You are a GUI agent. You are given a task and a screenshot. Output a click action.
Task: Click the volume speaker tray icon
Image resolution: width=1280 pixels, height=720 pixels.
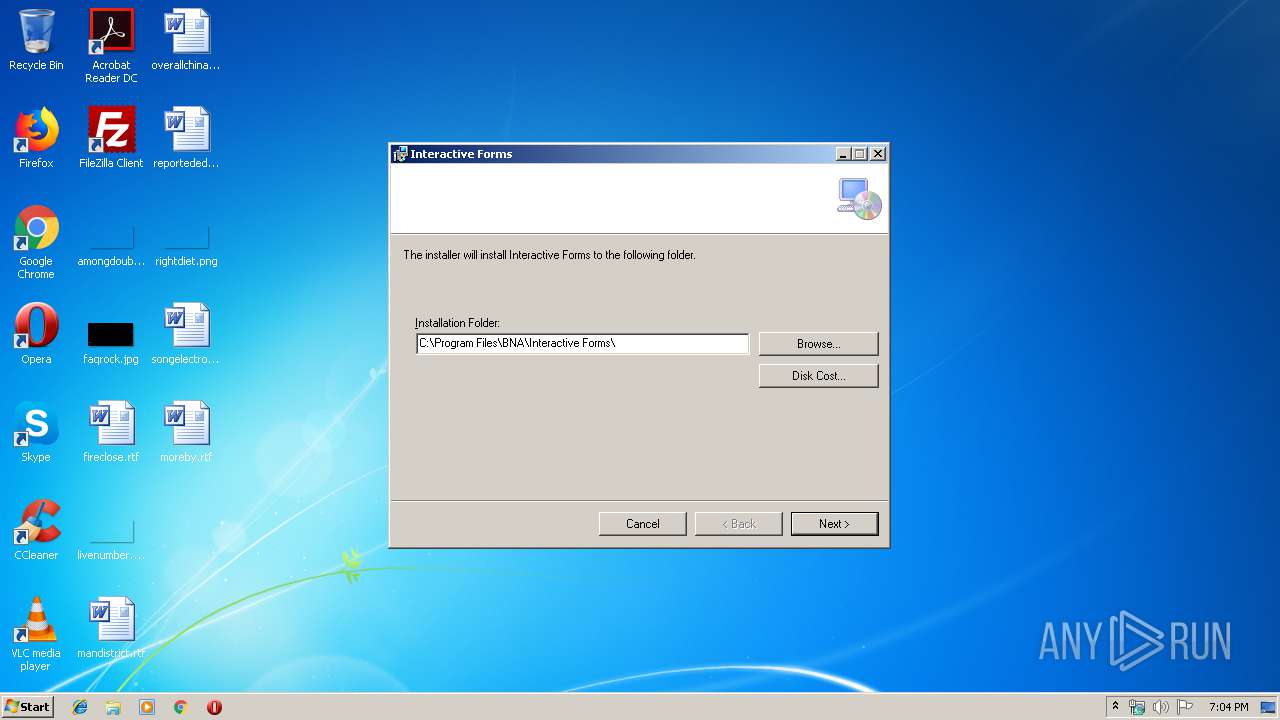(1160, 707)
